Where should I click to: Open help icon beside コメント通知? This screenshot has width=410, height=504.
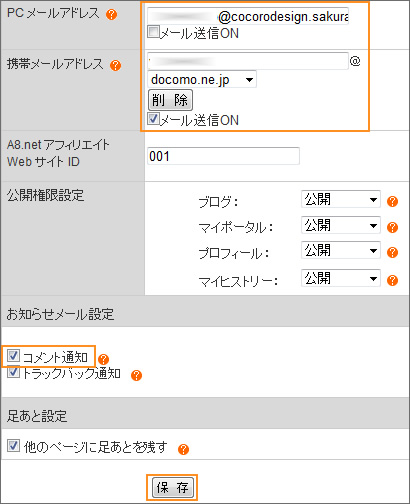click(x=104, y=359)
